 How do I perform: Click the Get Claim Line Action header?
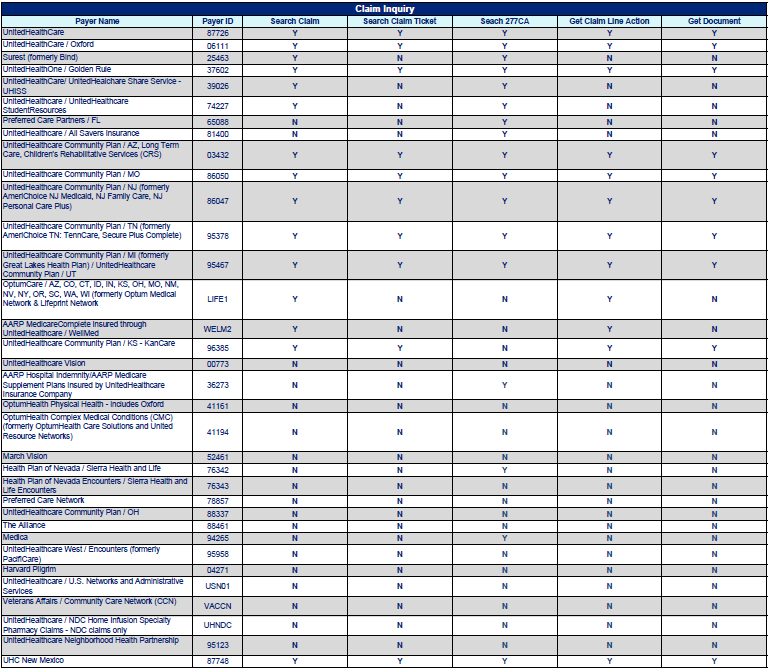(x=609, y=21)
